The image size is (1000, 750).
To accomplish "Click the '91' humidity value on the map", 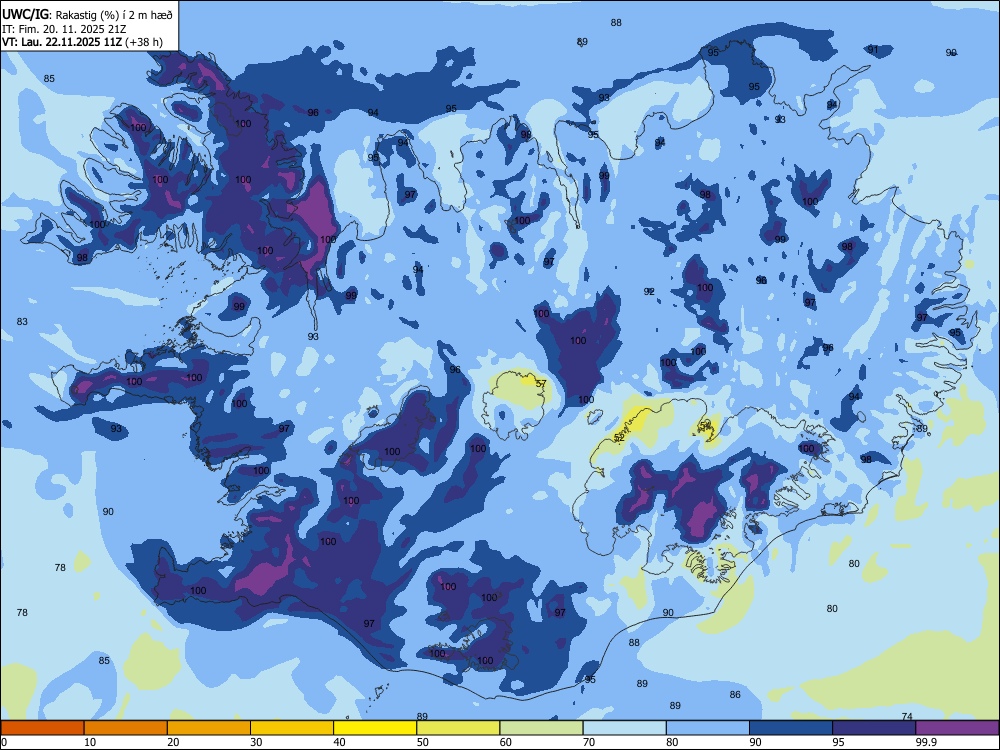I will [872, 49].
